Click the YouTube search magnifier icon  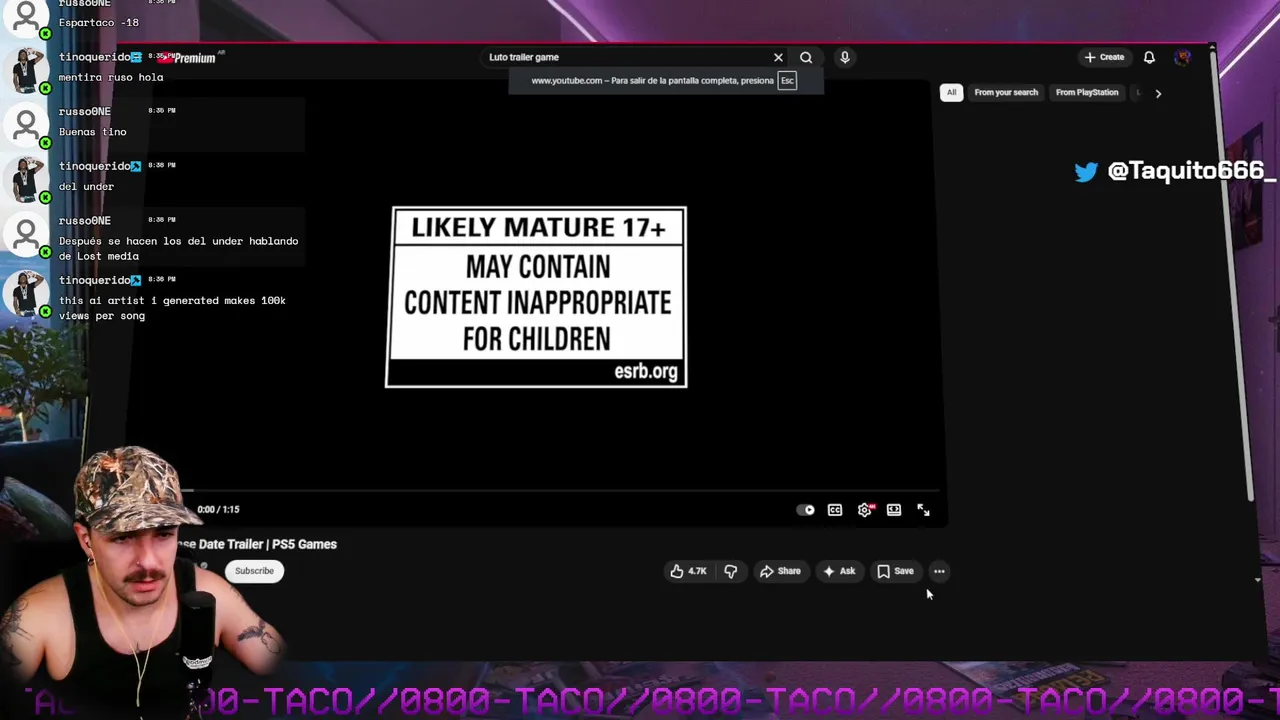click(806, 57)
